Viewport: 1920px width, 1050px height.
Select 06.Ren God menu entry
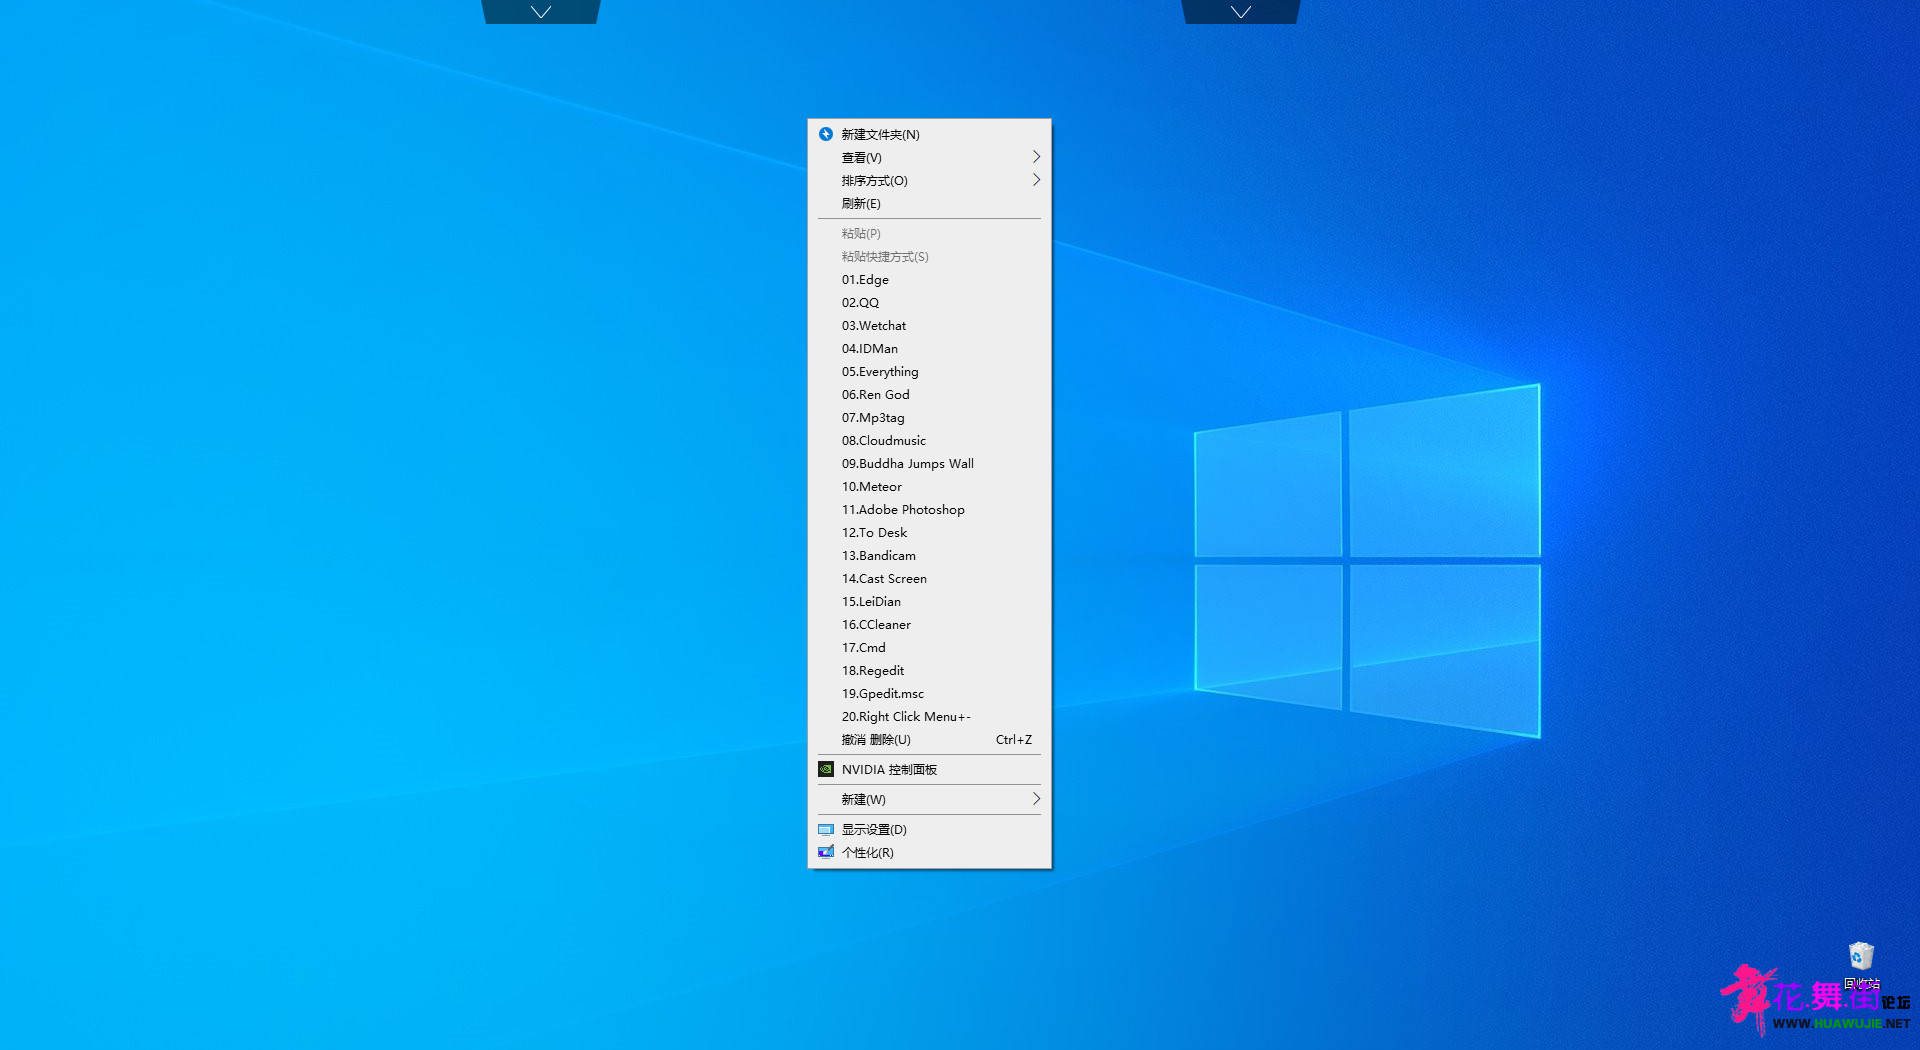929,394
